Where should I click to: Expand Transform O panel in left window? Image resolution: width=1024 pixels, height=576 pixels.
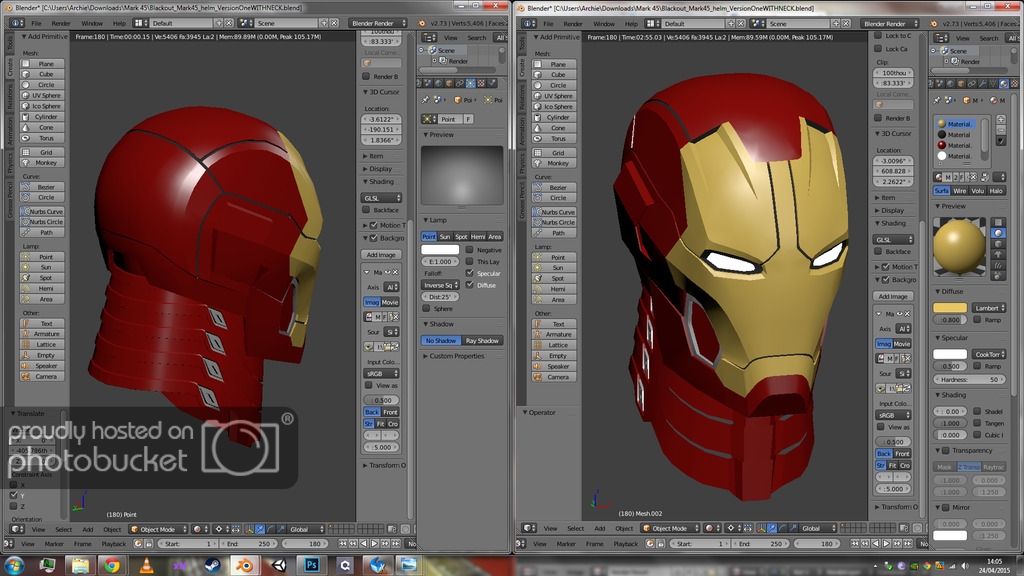(385, 465)
